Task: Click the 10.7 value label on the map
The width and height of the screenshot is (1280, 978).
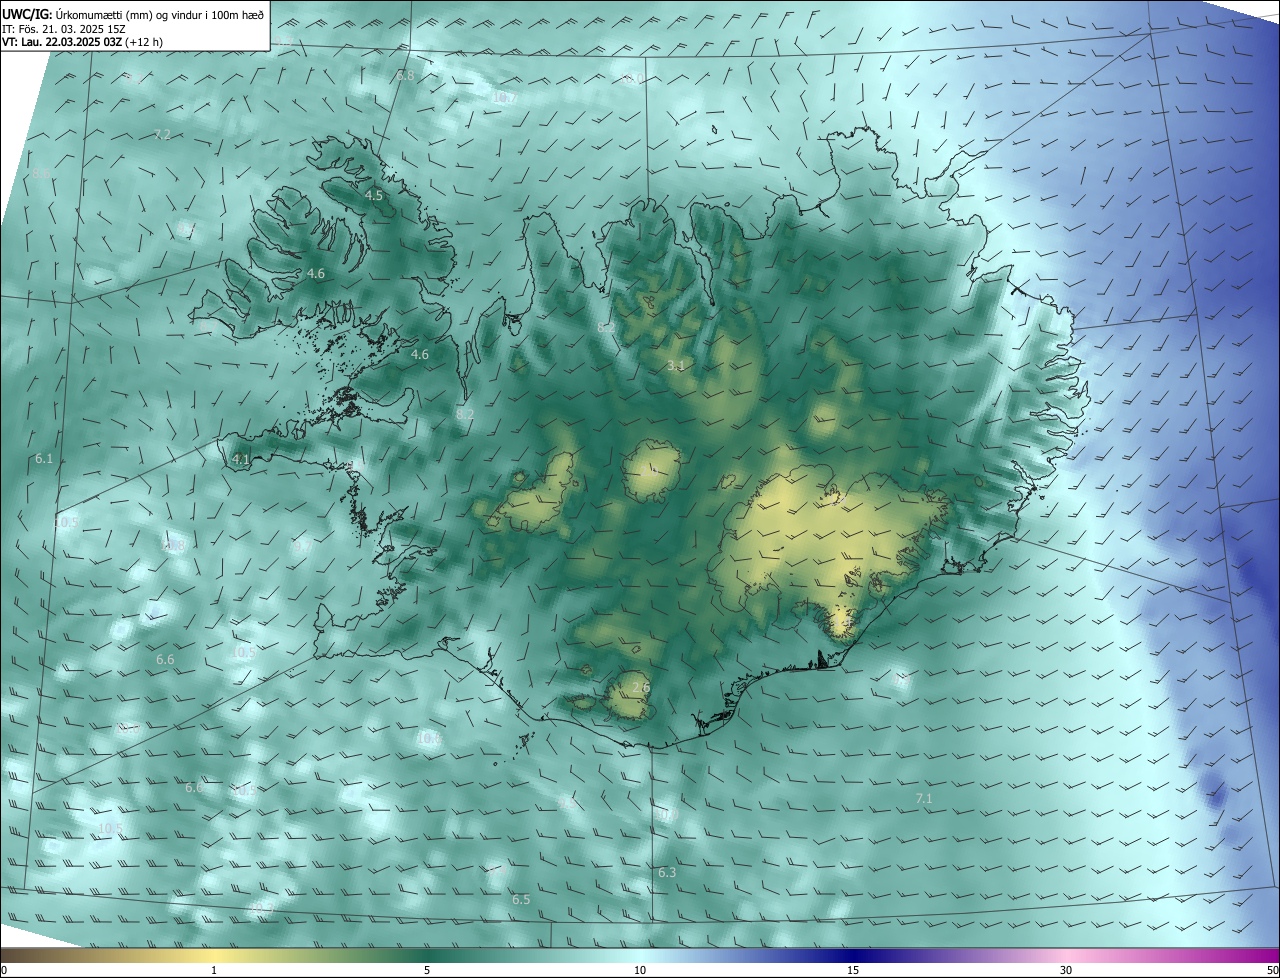Action: click(x=504, y=98)
